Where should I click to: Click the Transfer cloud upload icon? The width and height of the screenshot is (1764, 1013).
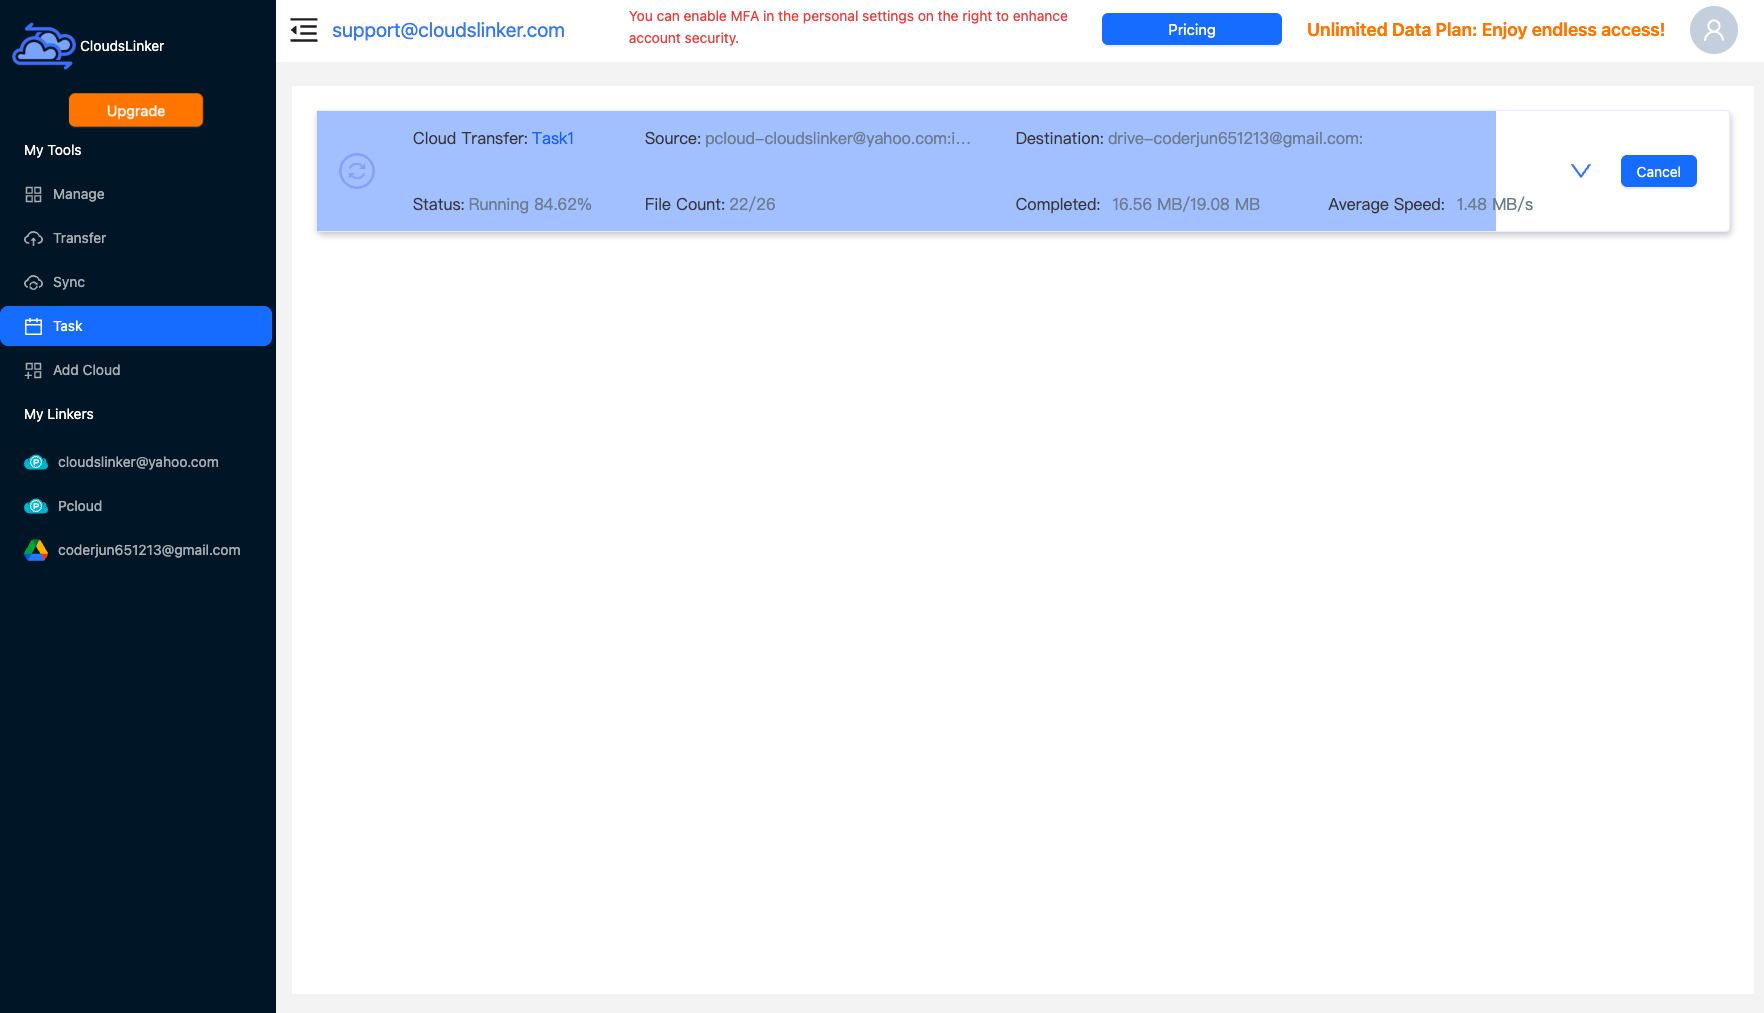[x=33, y=238]
